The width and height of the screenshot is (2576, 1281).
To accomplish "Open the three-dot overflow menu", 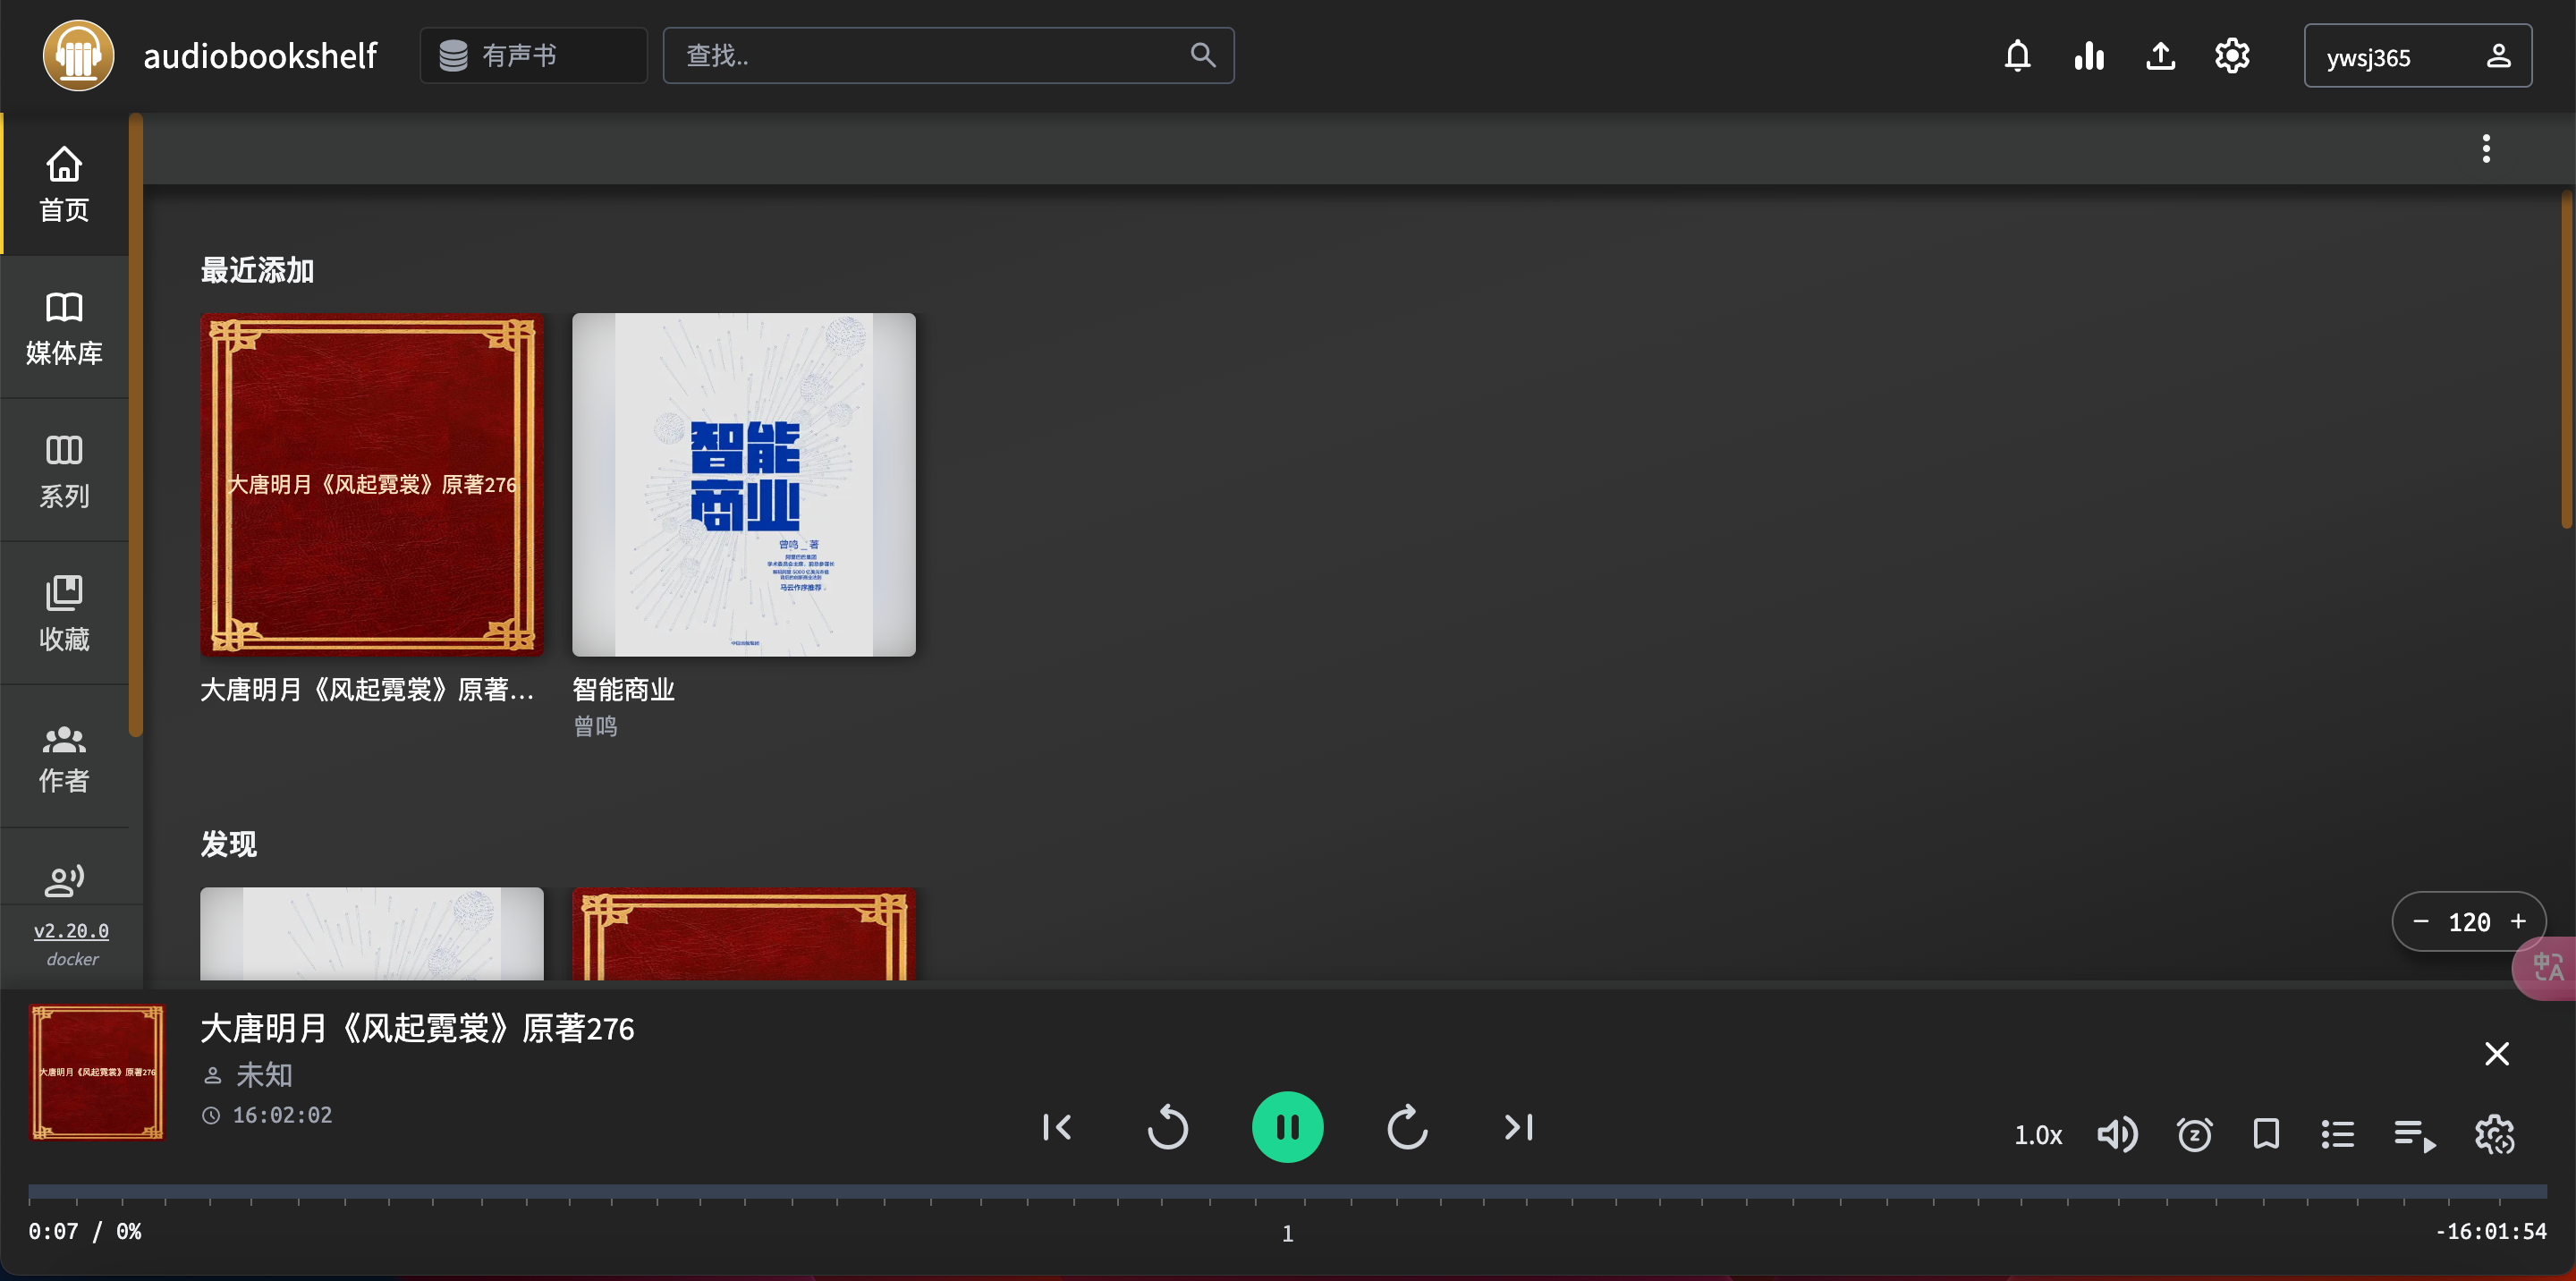I will (x=2485, y=149).
